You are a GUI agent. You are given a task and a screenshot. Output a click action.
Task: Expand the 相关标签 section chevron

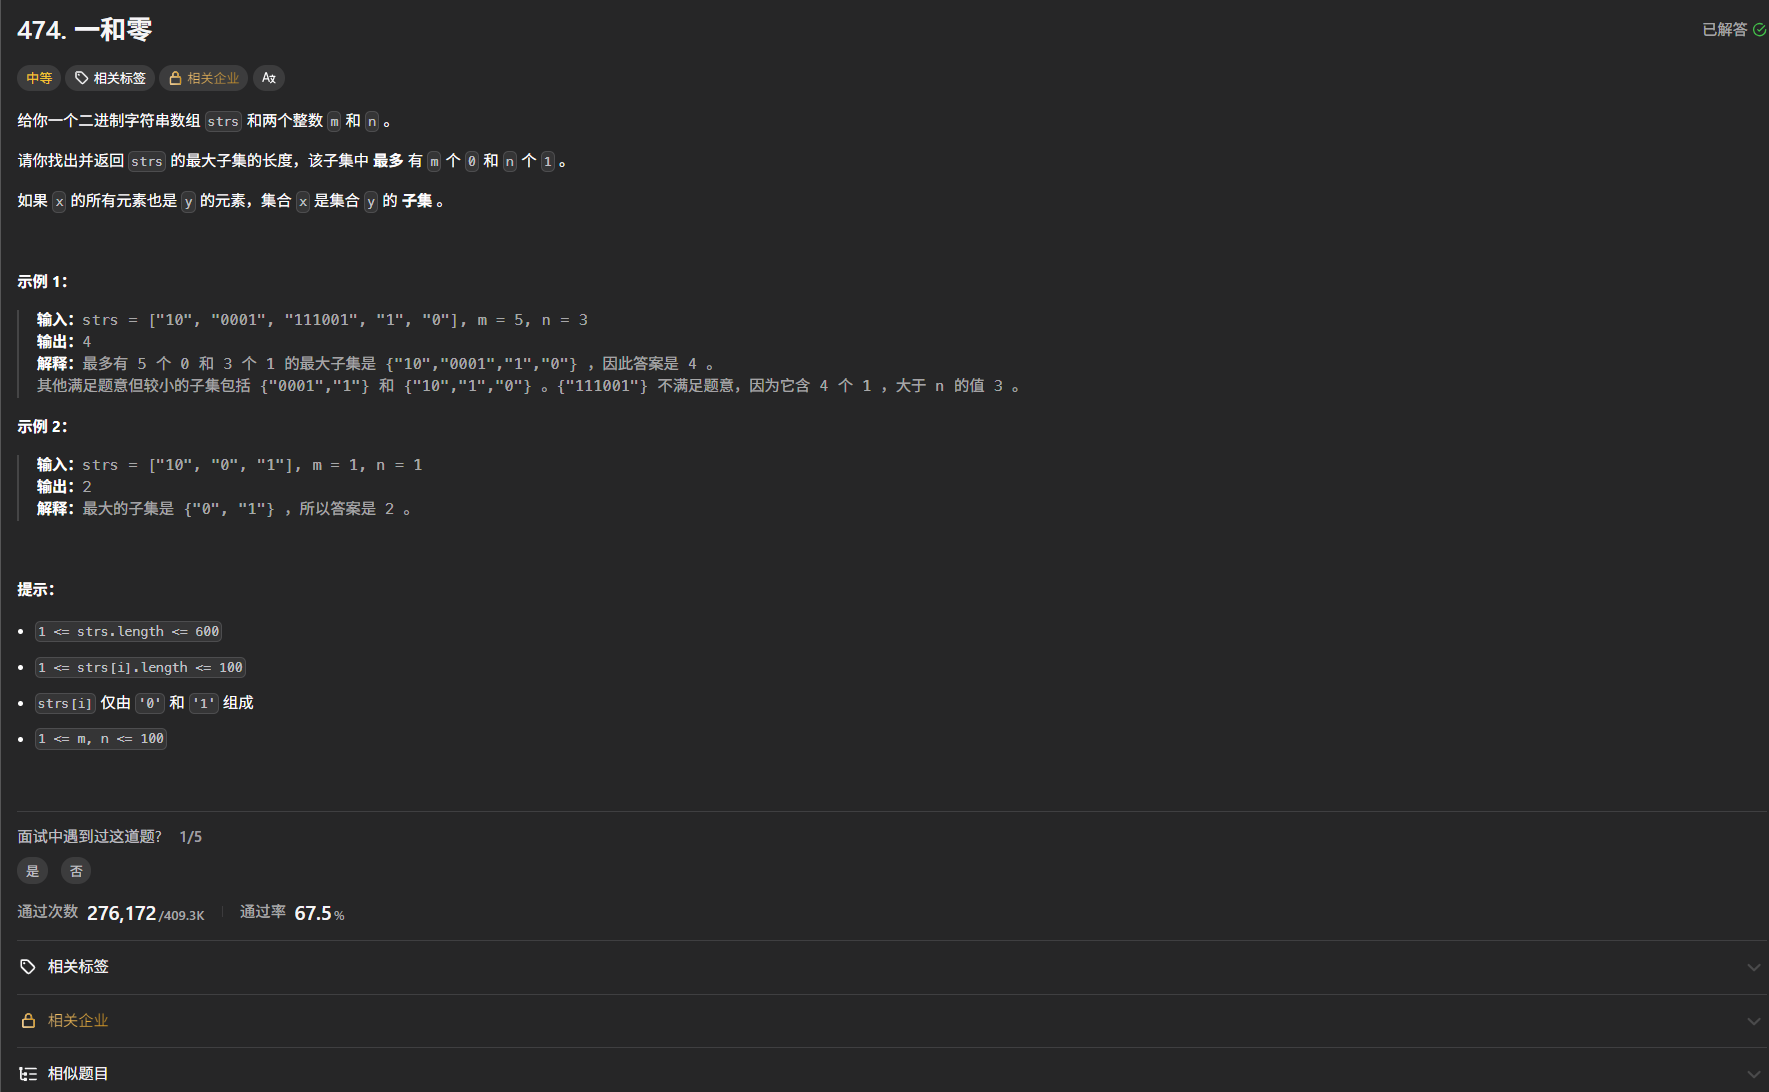coord(1753,968)
